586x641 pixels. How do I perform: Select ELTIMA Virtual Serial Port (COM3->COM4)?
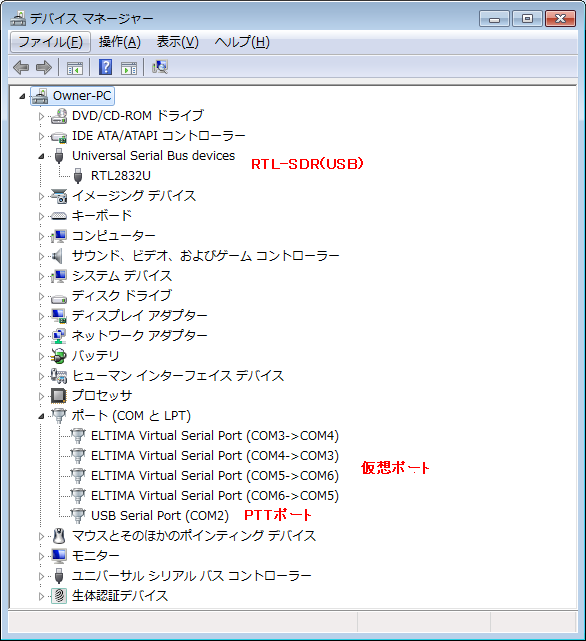[x=215, y=436]
